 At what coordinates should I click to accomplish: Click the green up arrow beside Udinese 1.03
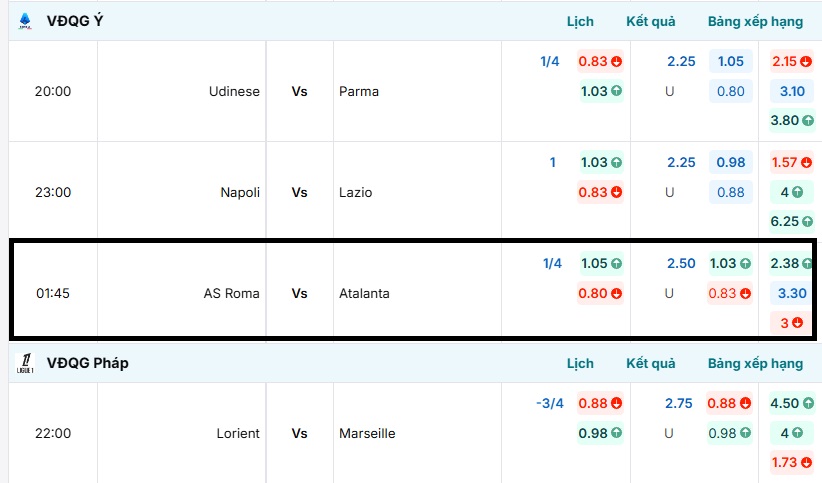pos(616,91)
